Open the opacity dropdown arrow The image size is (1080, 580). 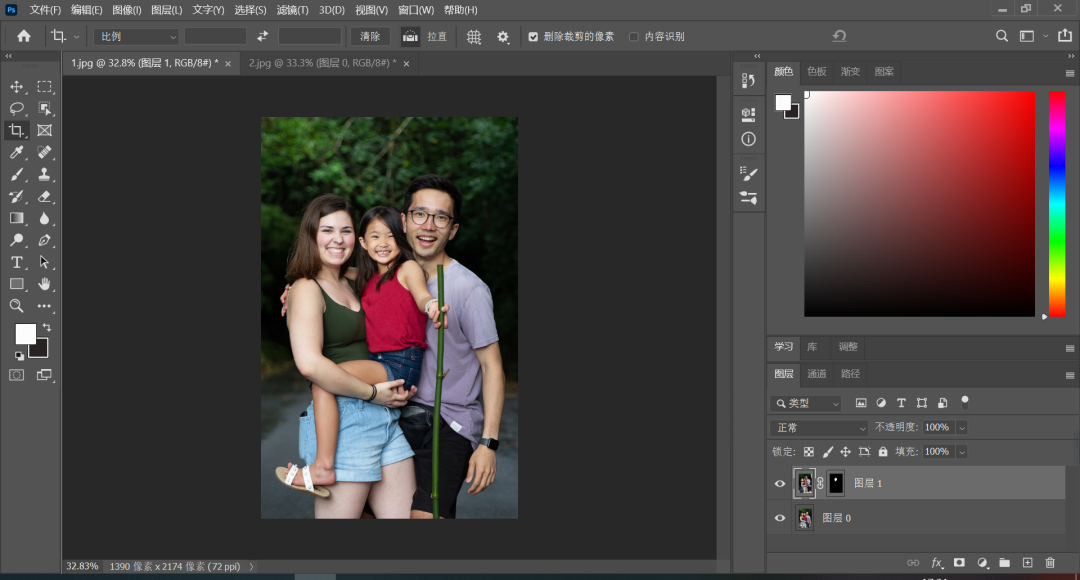pos(962,428)
